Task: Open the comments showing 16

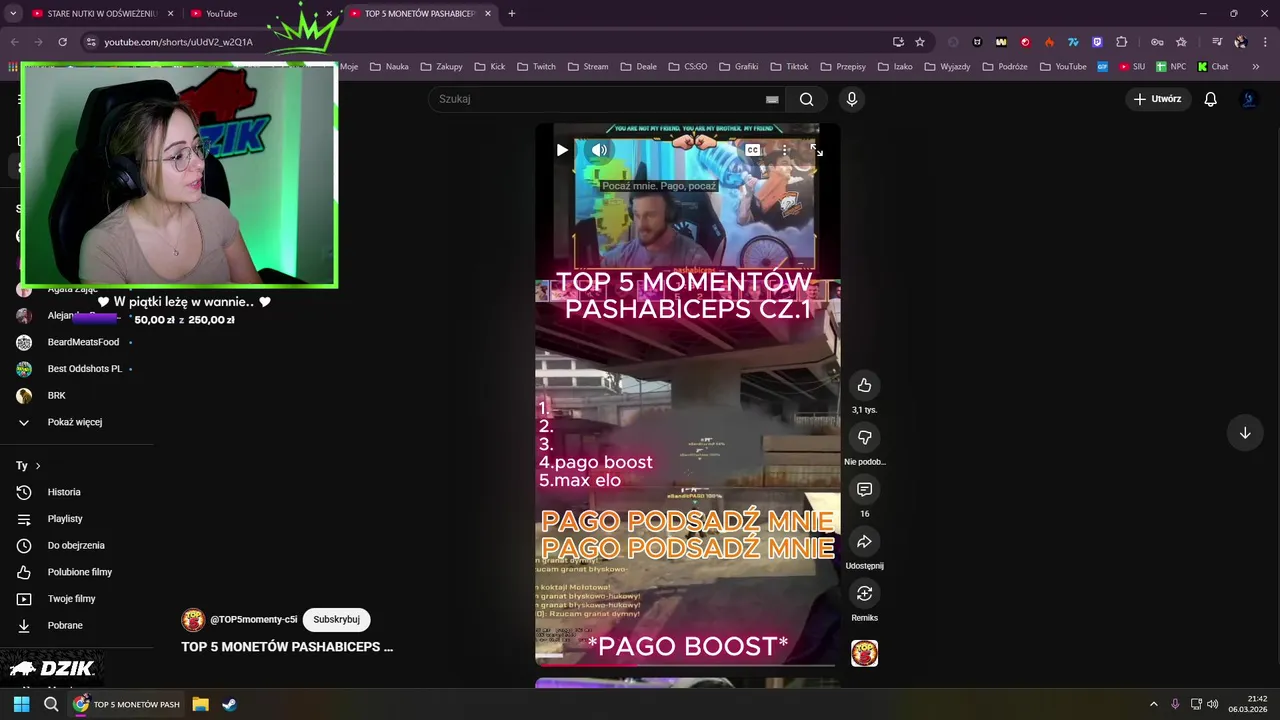Action: tap(864, 489)
